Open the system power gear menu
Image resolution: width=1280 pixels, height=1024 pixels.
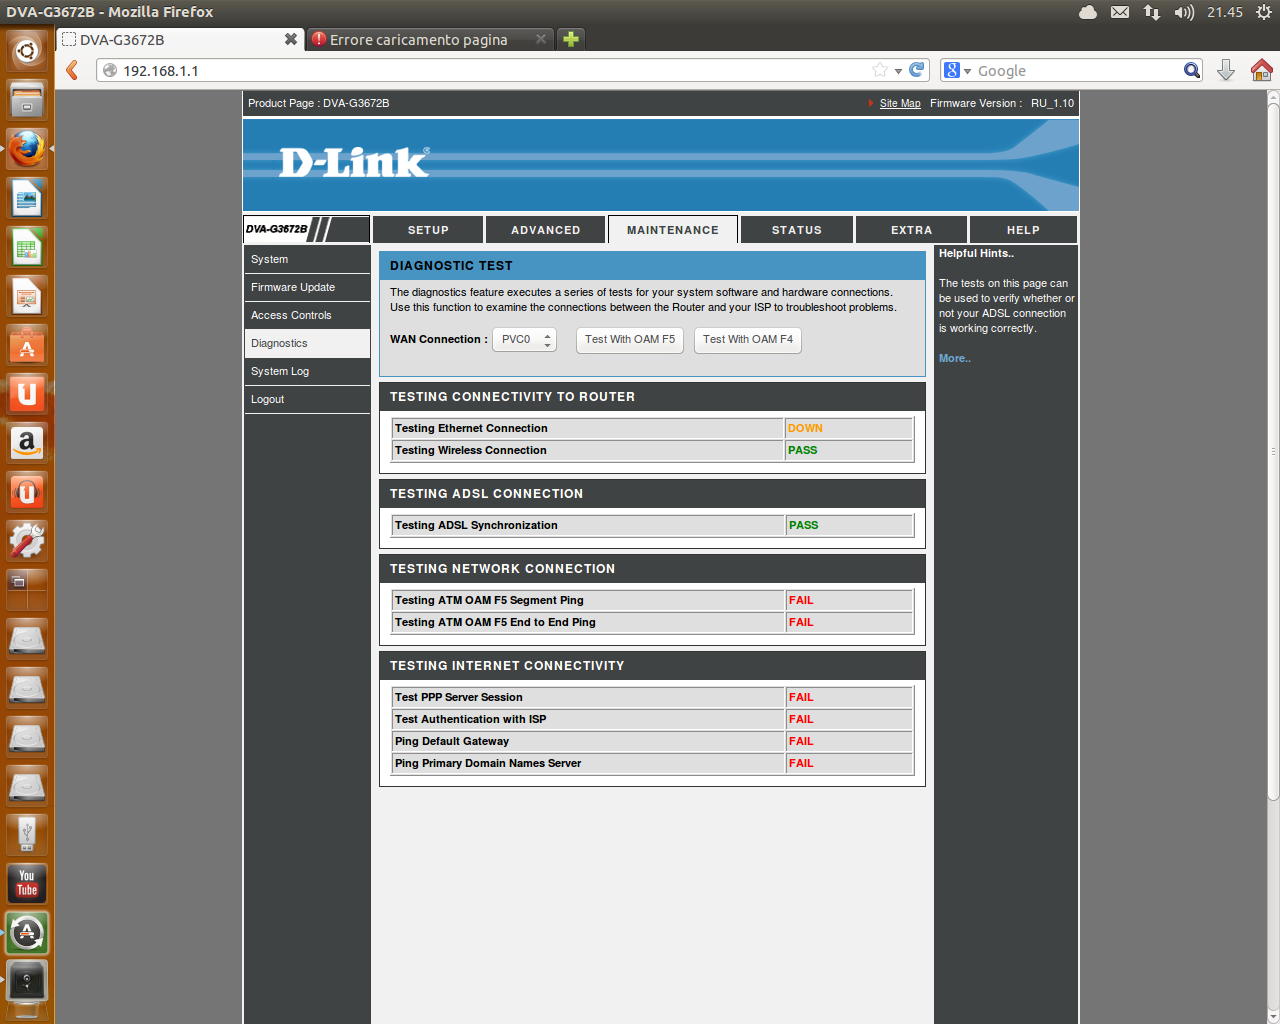tap(1264, 12)
